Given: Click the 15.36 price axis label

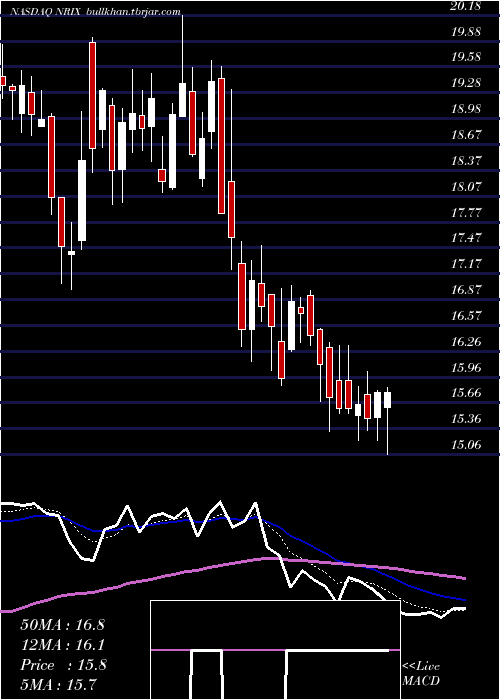Looking at the screenshot, I should click(x=467, y=419).
